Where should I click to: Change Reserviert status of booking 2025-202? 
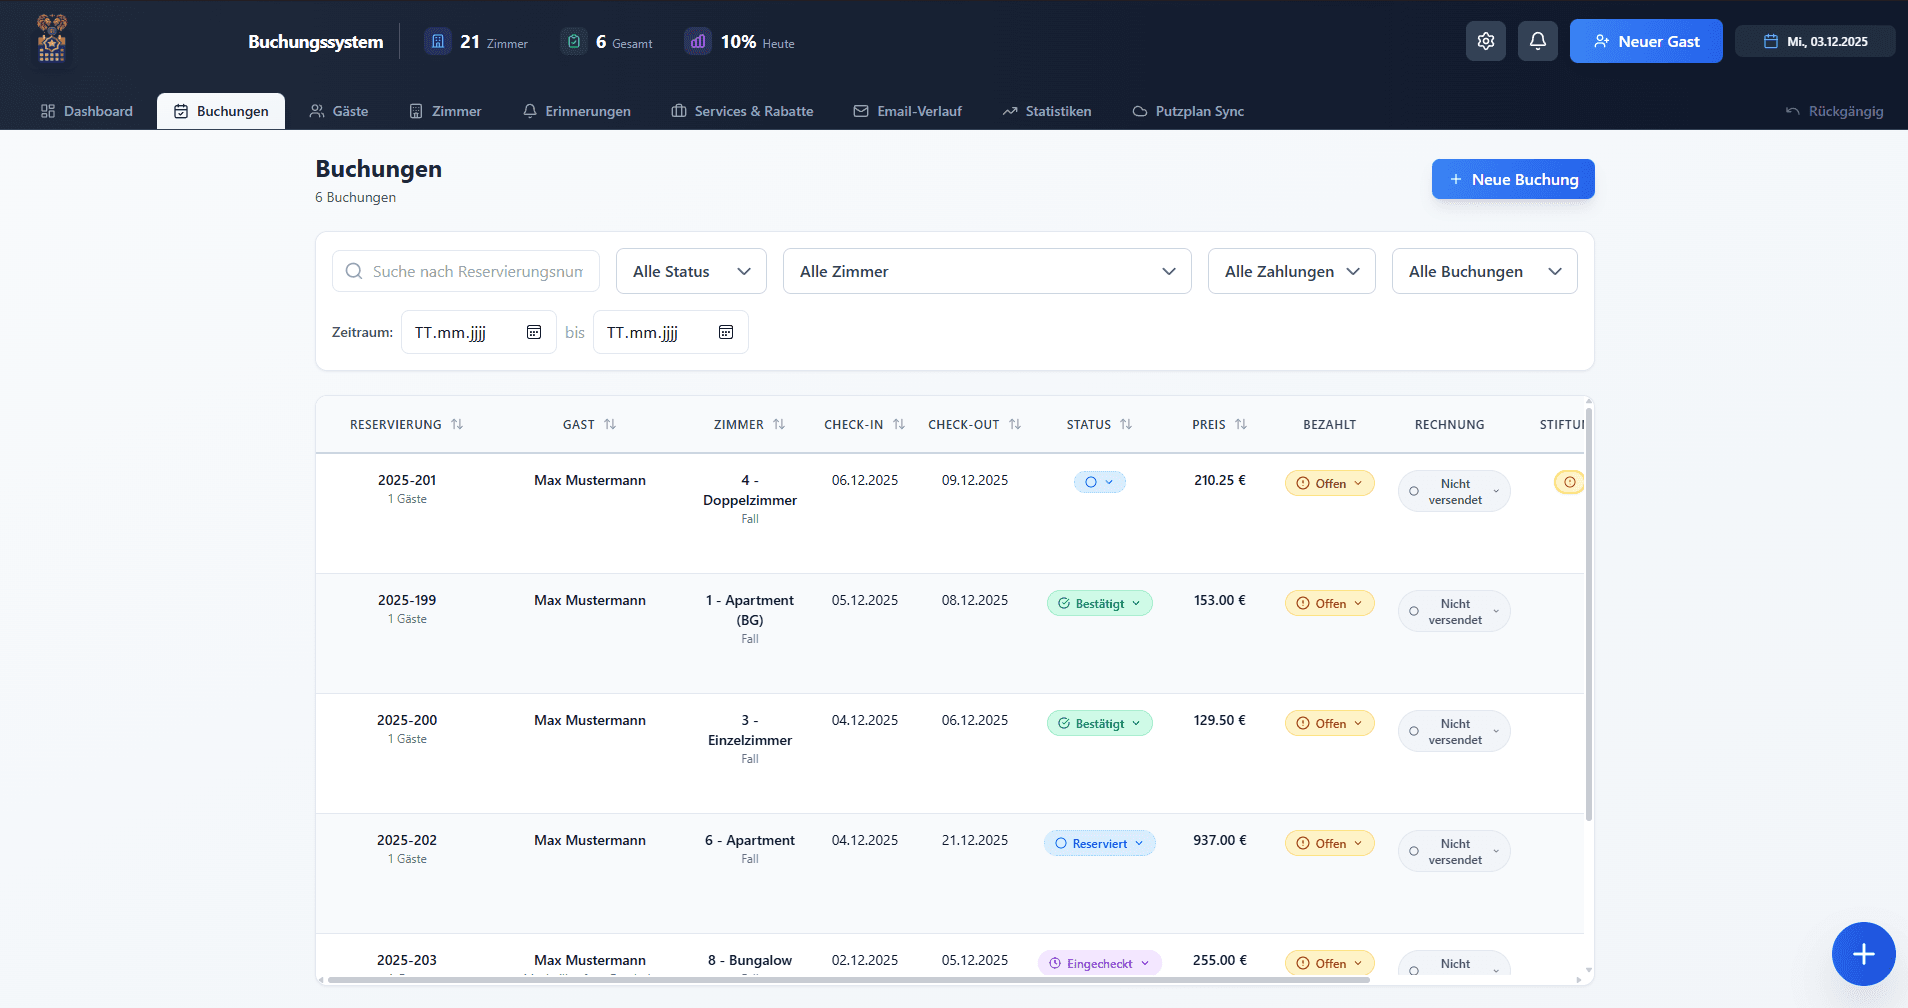coord(1099,843)
